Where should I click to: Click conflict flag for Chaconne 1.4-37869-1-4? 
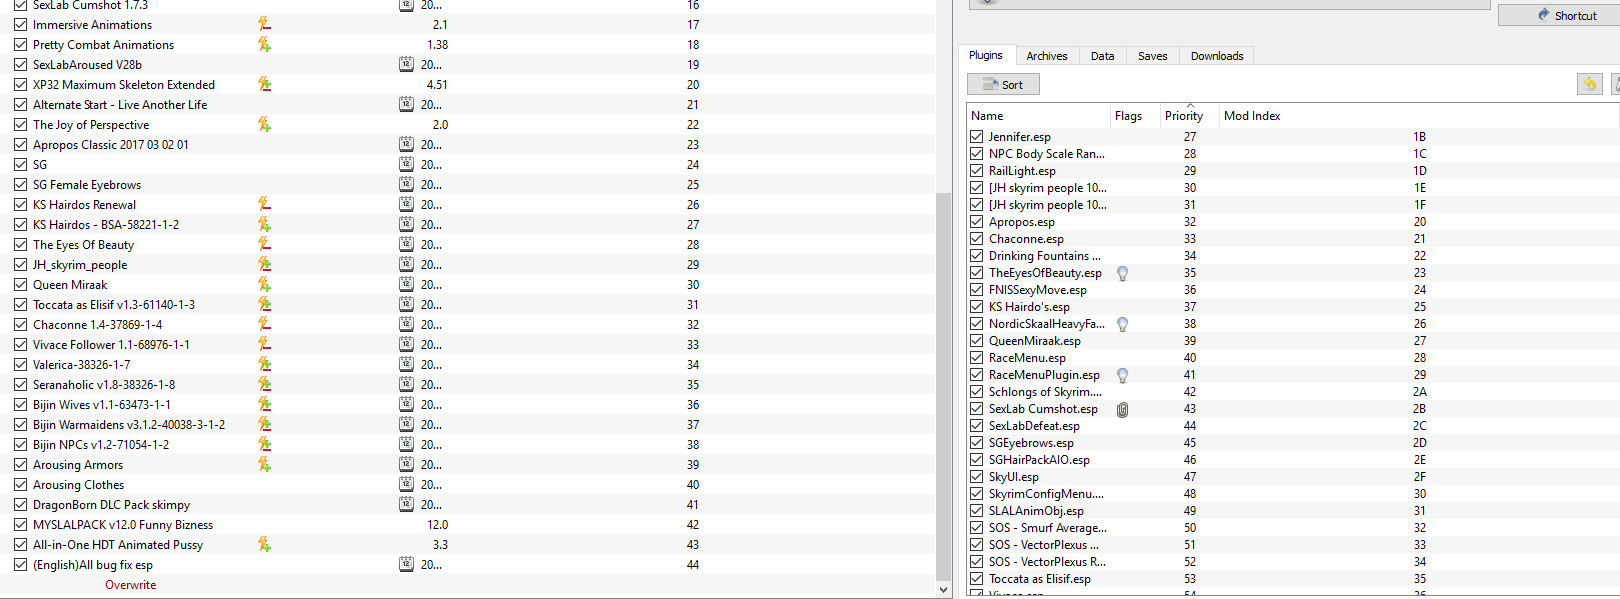(x=264, y=324)
